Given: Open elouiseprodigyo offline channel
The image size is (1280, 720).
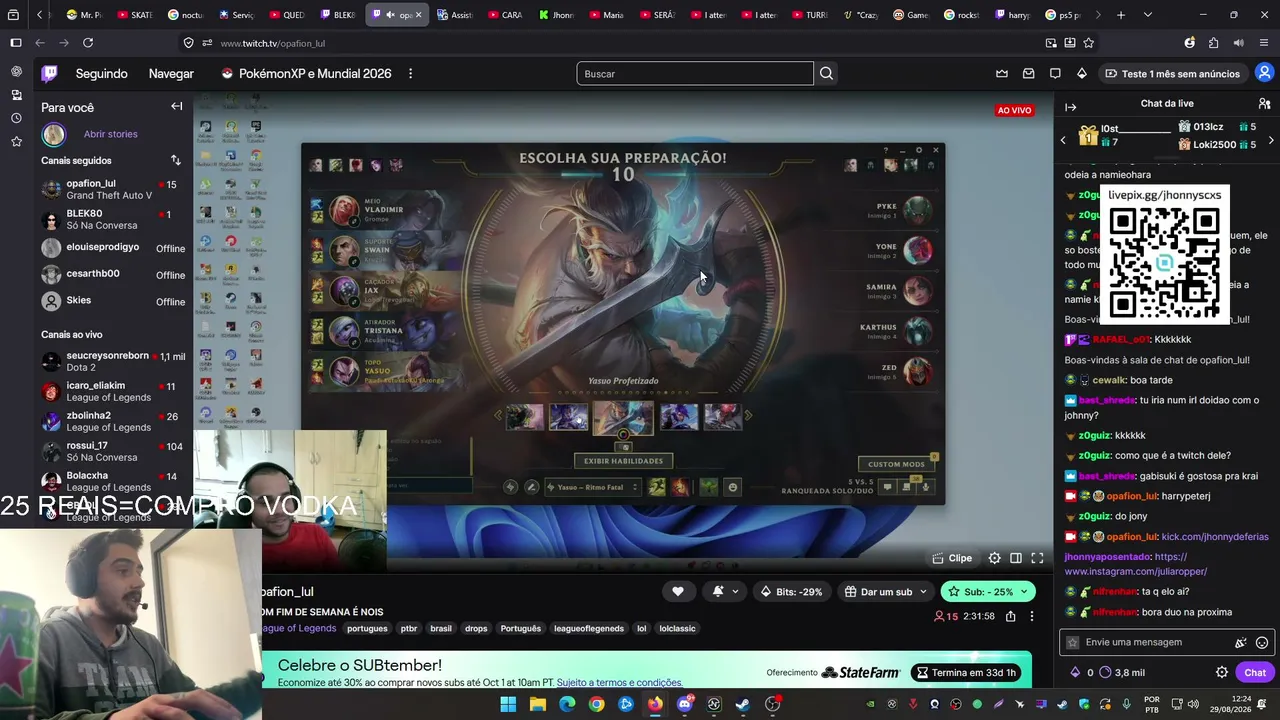Looking at the screenshot, I should [x=110, y=247].
